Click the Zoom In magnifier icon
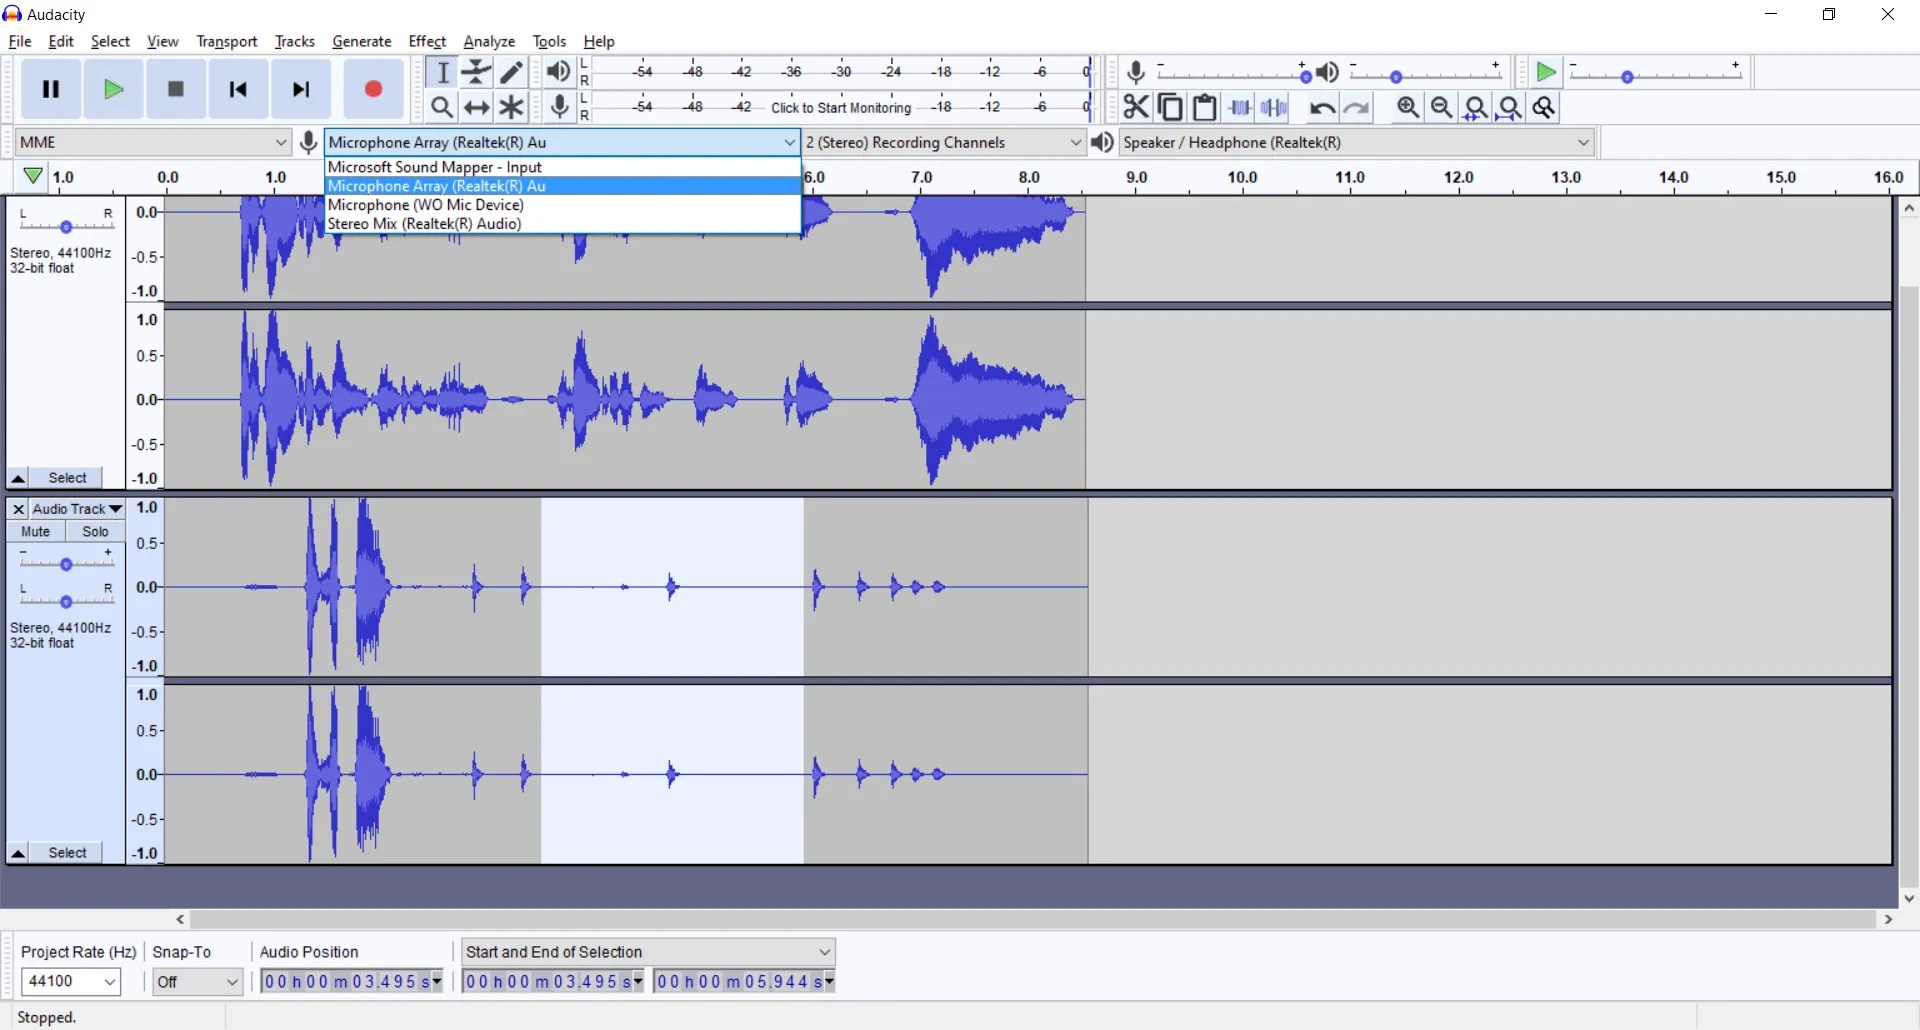 pyautogui.click(x=1407, y=107)
